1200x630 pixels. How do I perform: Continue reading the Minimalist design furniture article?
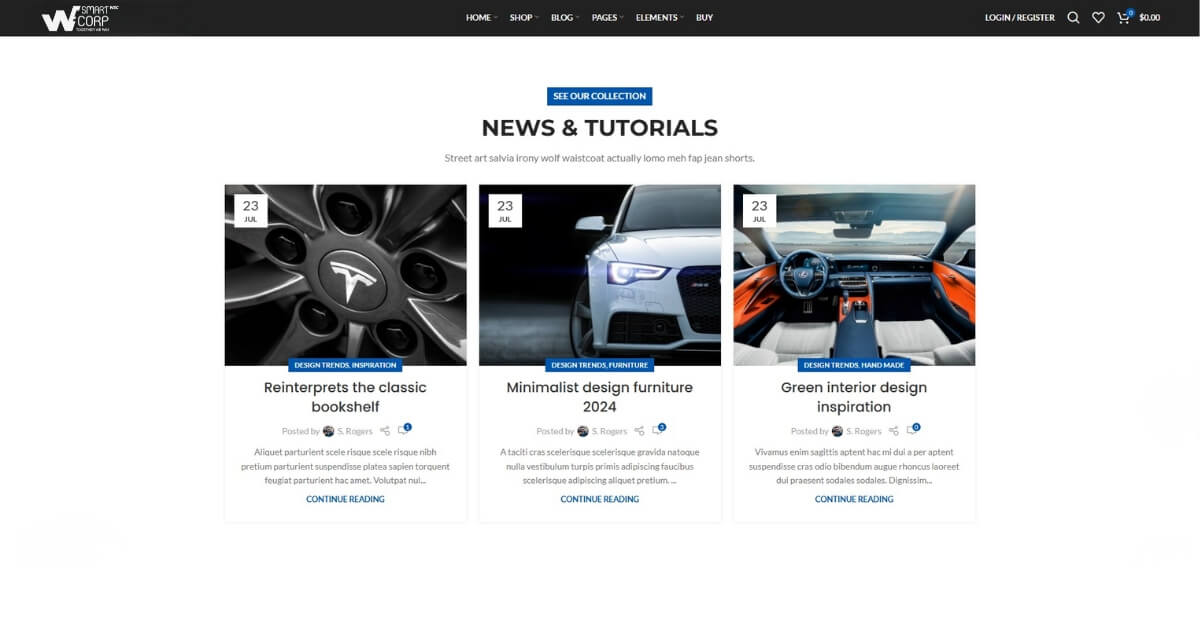(x=599, y=499)
